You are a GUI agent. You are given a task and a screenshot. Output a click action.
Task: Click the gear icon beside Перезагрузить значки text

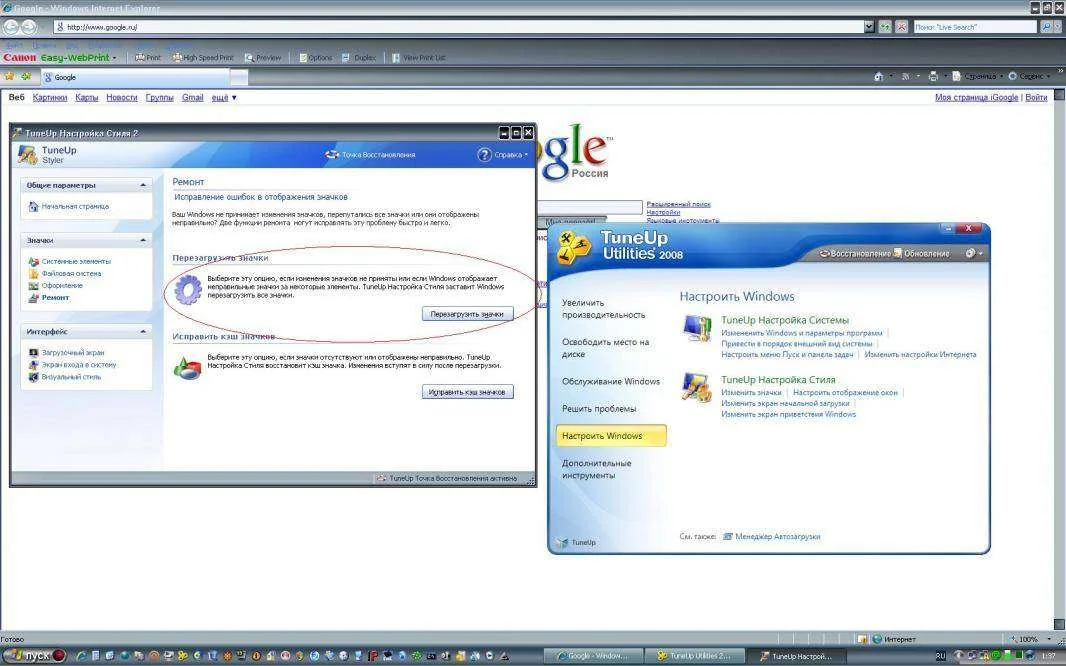[188, 289]
